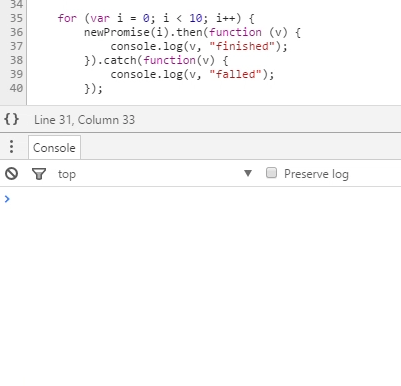Switch to the Console tab
This screenshot has height=386, width=401.
(54, 148)
